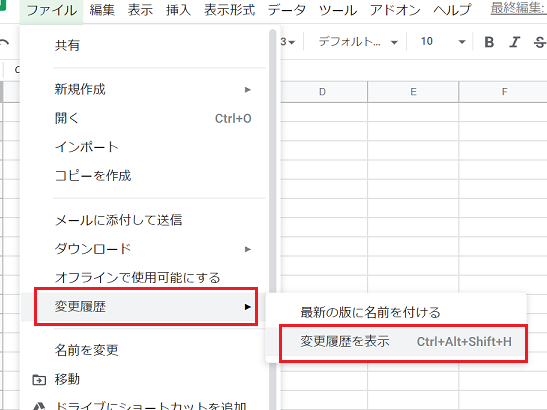
Task: Select メールに添付して送信 entry
Action: pos(145,220)
